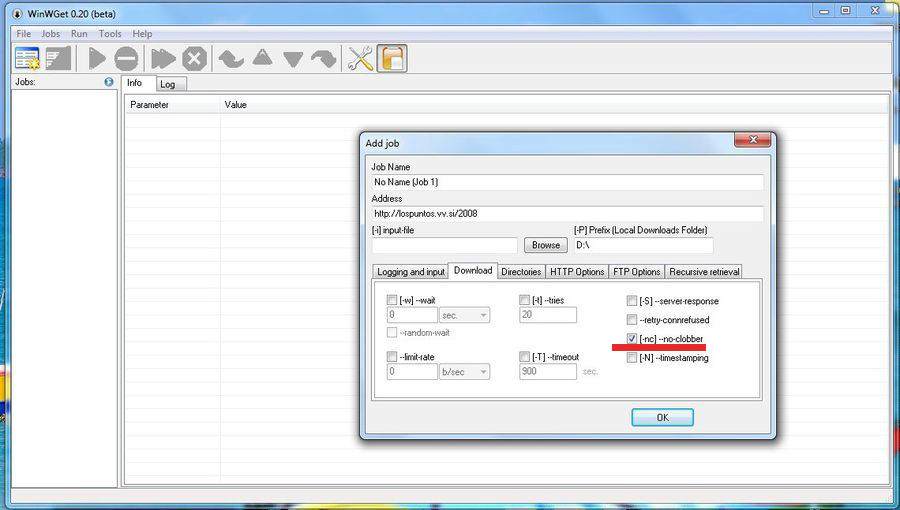Open the Help menu
This screenshot has width=900, height=510.
[x=142, y=34]
